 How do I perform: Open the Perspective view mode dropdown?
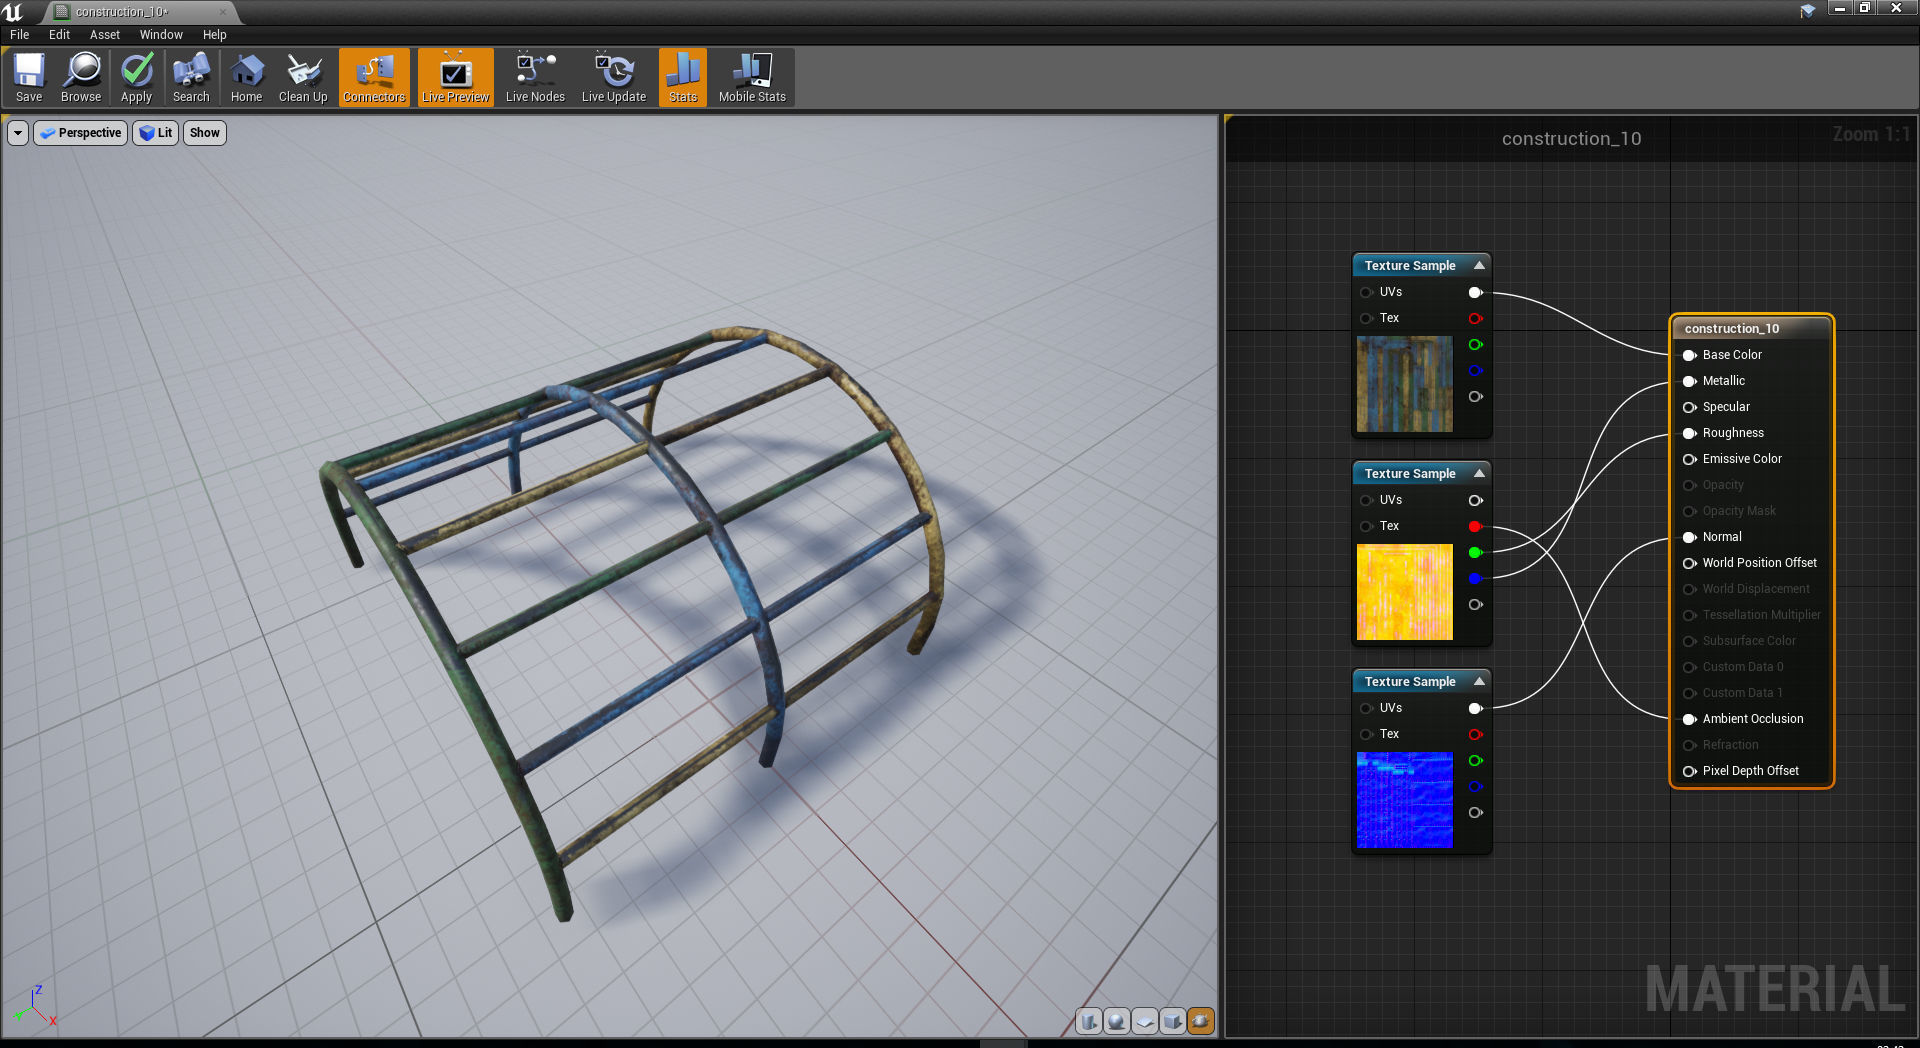pyautogui.click(x=81, y=133)
